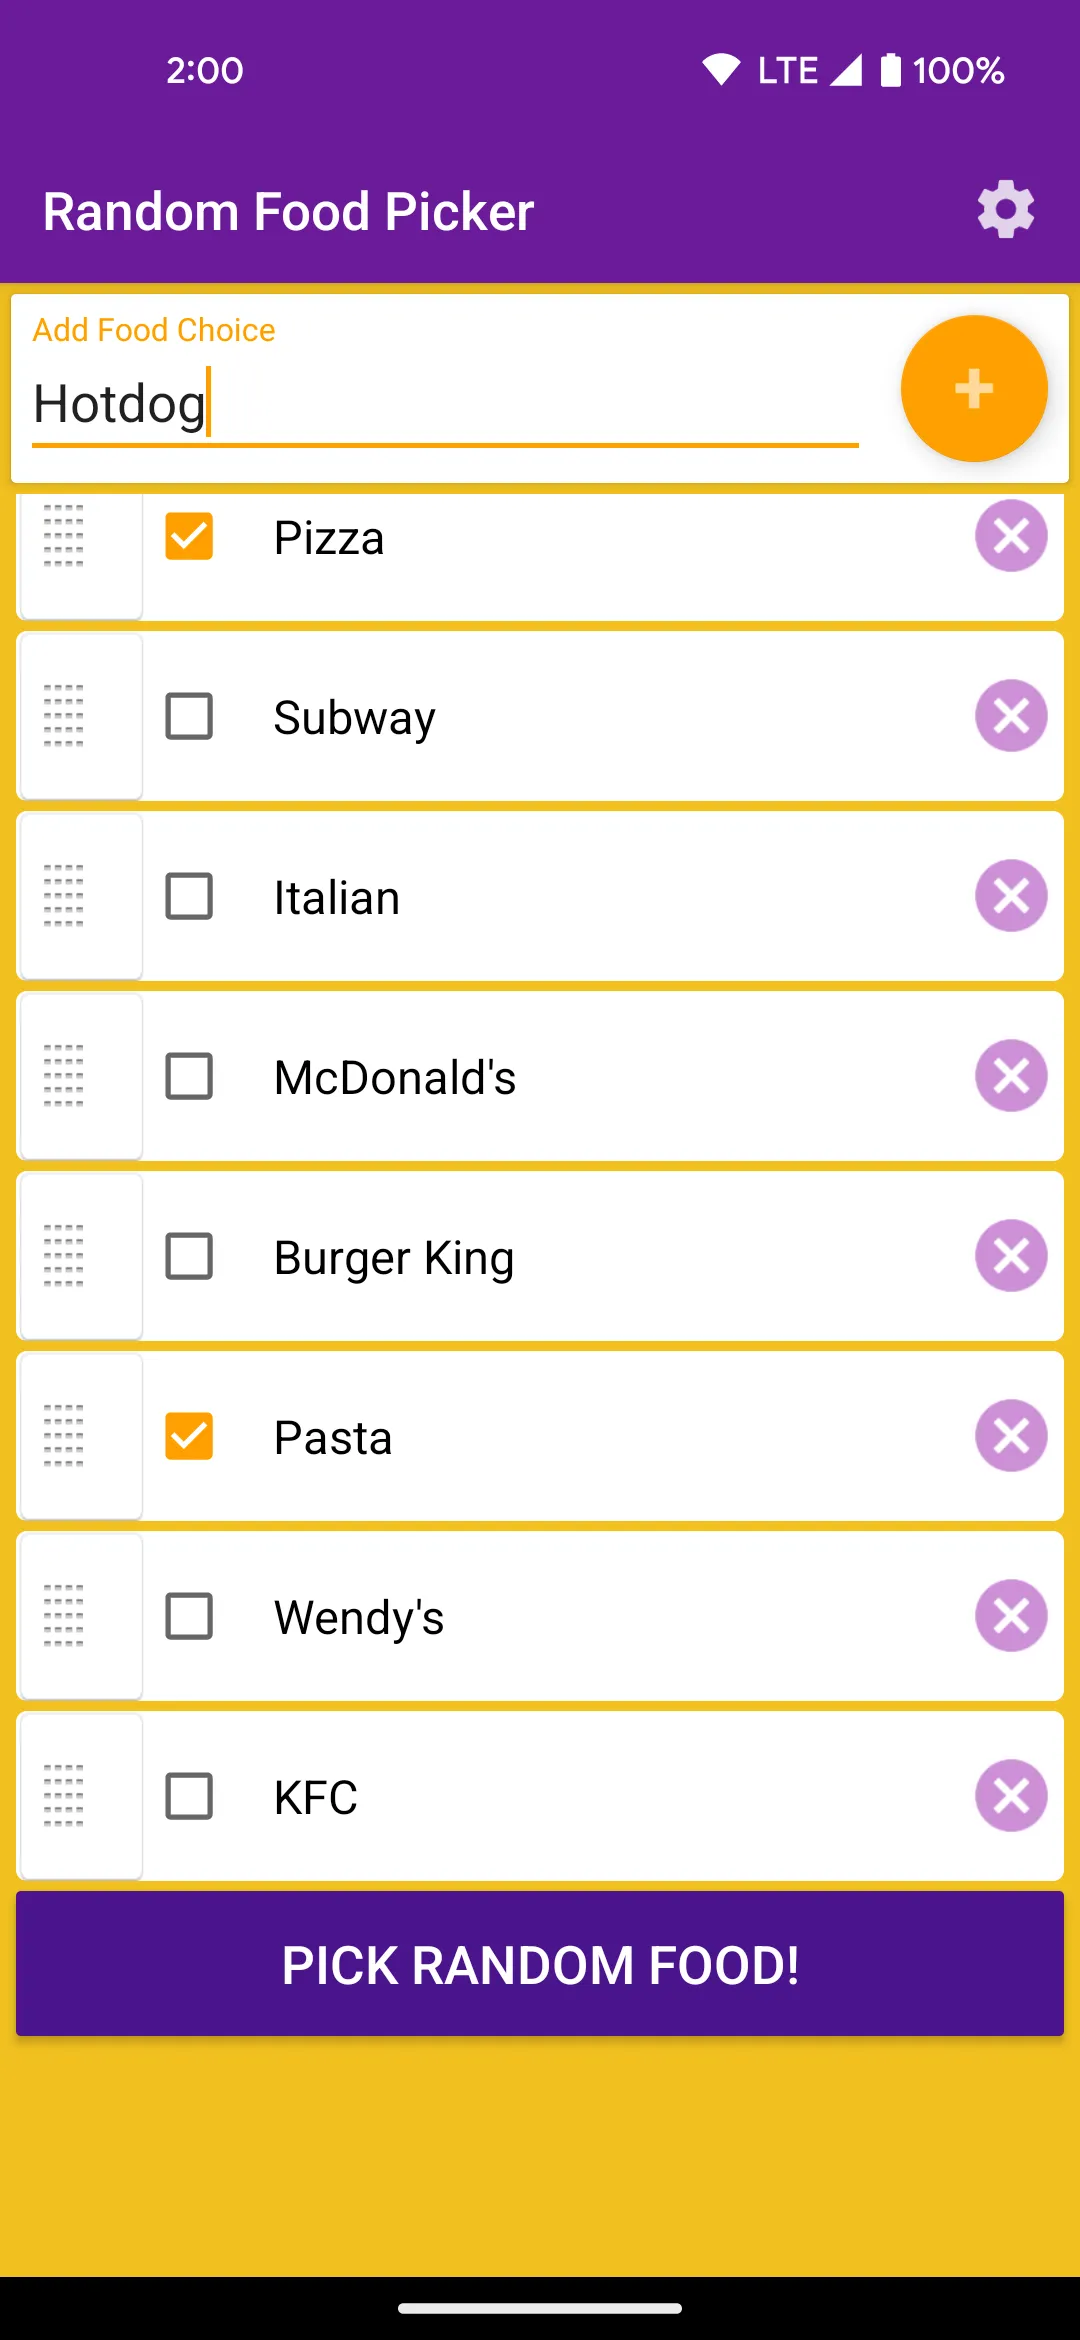The height and width of the screenshot is (2340, 1080).
Task: Uncheck the Pizza checkbox
Action: (x=189, y=536)
